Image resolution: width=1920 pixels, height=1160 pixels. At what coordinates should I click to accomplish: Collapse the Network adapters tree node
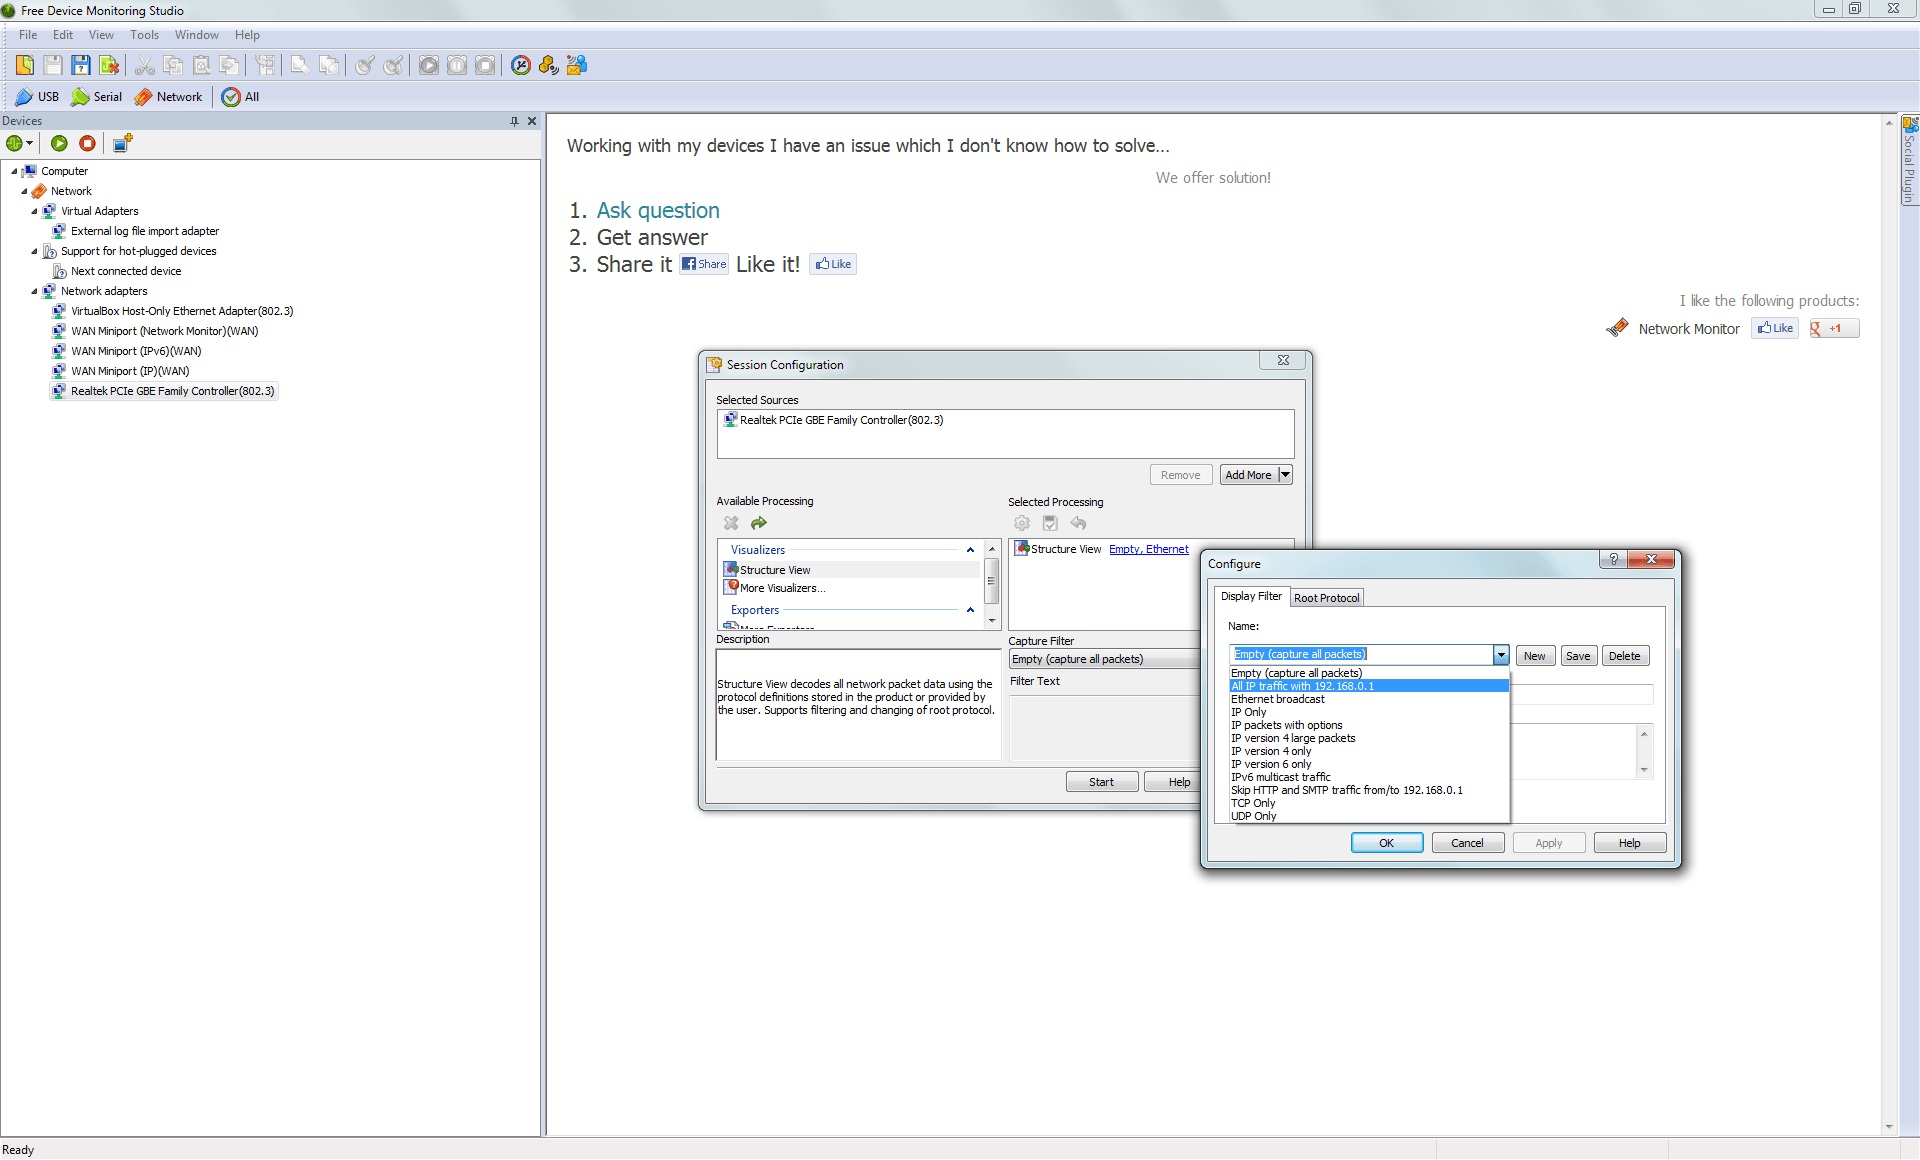pyautogui.click(x=34, y=291)
